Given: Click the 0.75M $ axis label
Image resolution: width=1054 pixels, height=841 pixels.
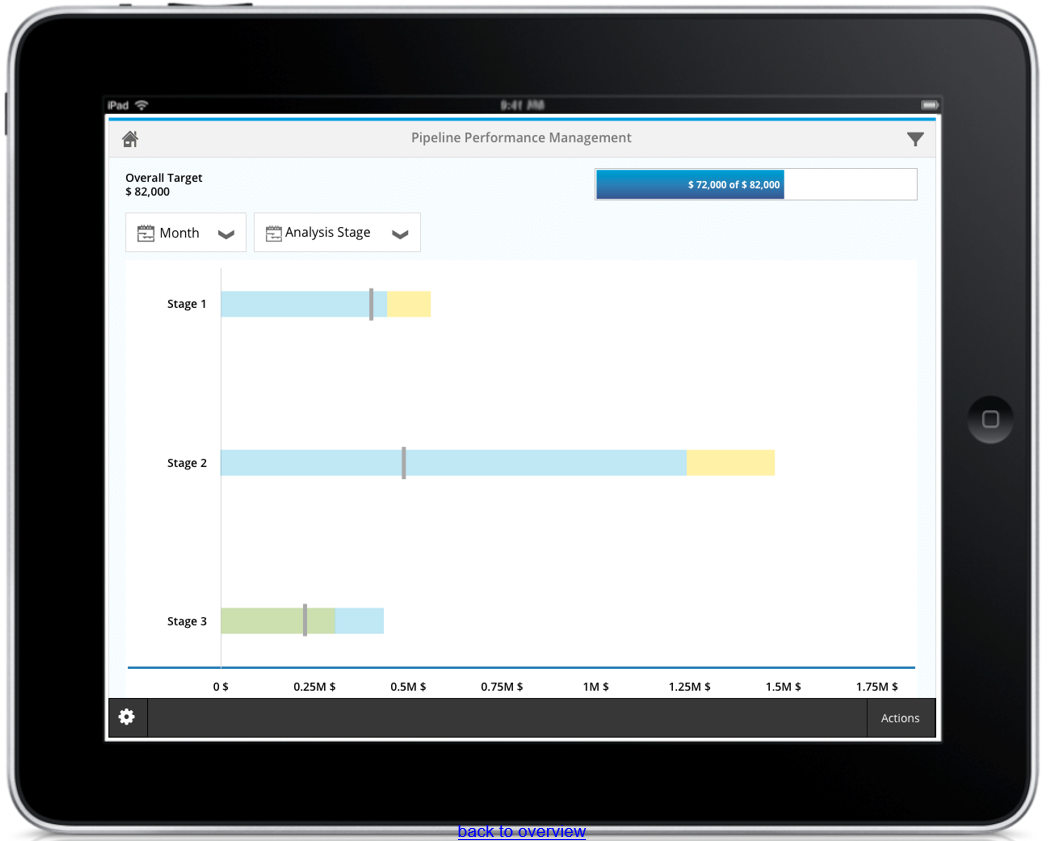Looking at the screenshot, I should click(501, 686).
